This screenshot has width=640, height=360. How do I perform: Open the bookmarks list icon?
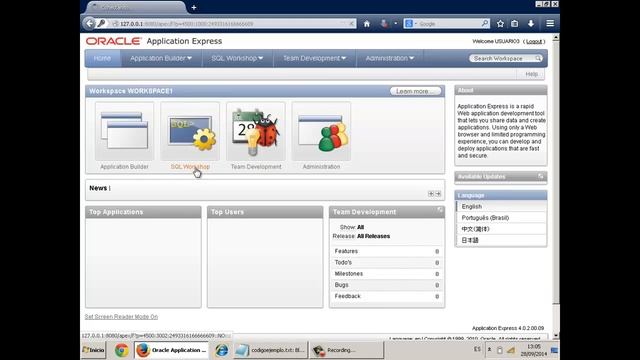pyautogui.click(x=515, y=24)
